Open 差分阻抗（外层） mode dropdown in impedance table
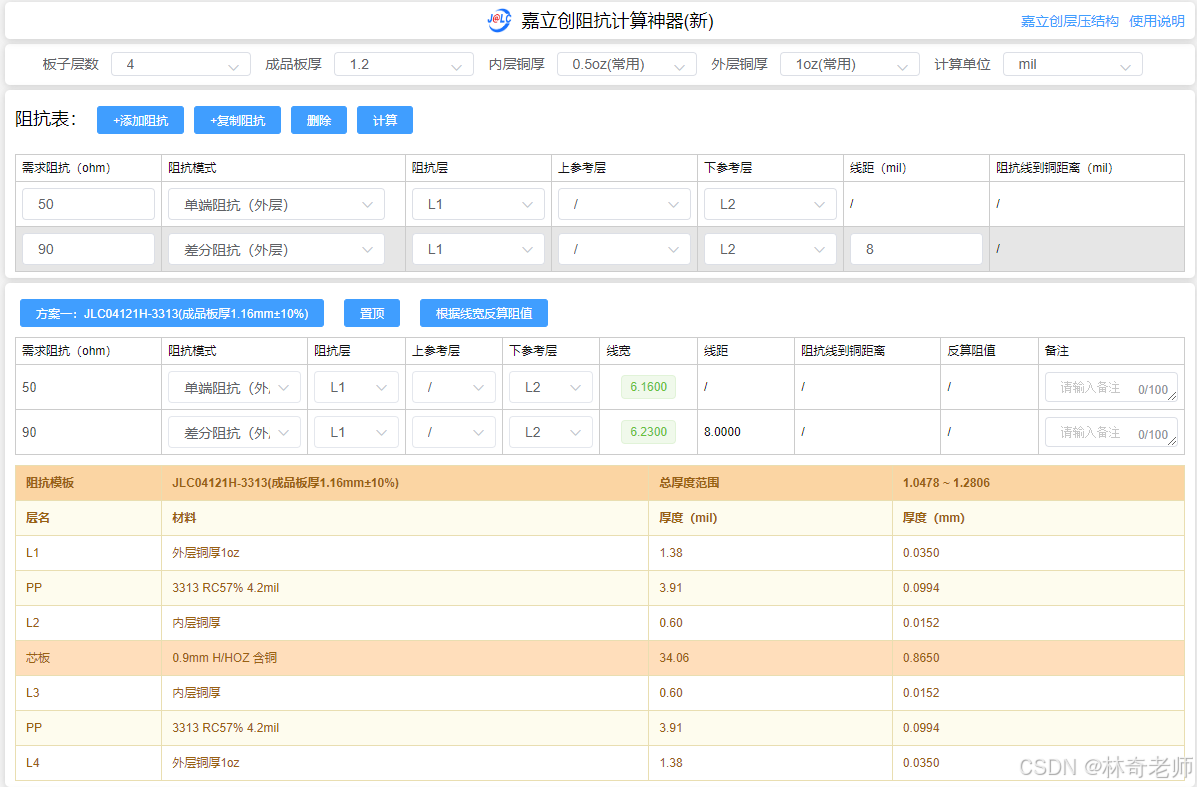 pos(276,249)
